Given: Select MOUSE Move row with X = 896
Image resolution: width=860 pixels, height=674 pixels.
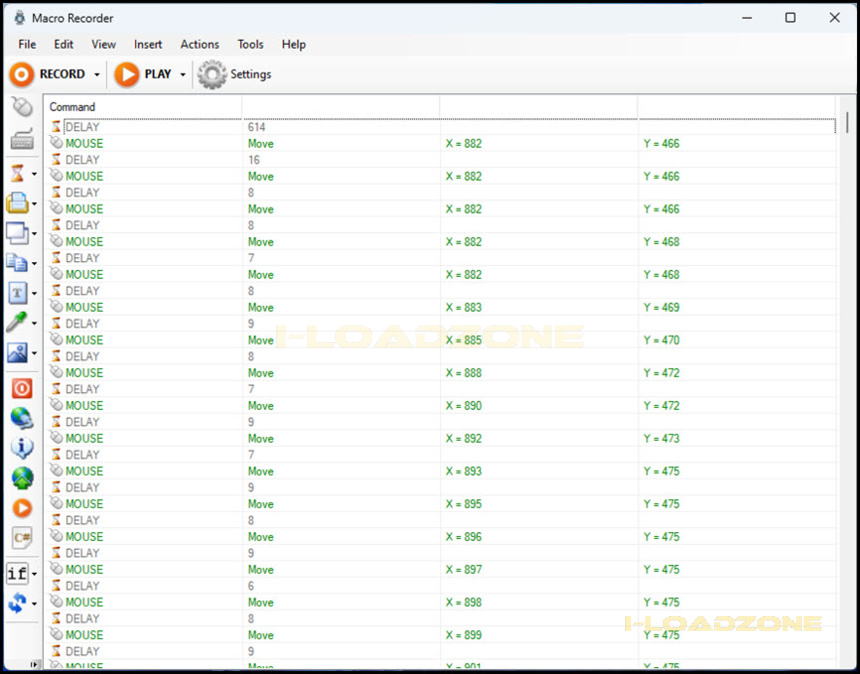Looking at the screenshot, I should click(x=440, y=537).
